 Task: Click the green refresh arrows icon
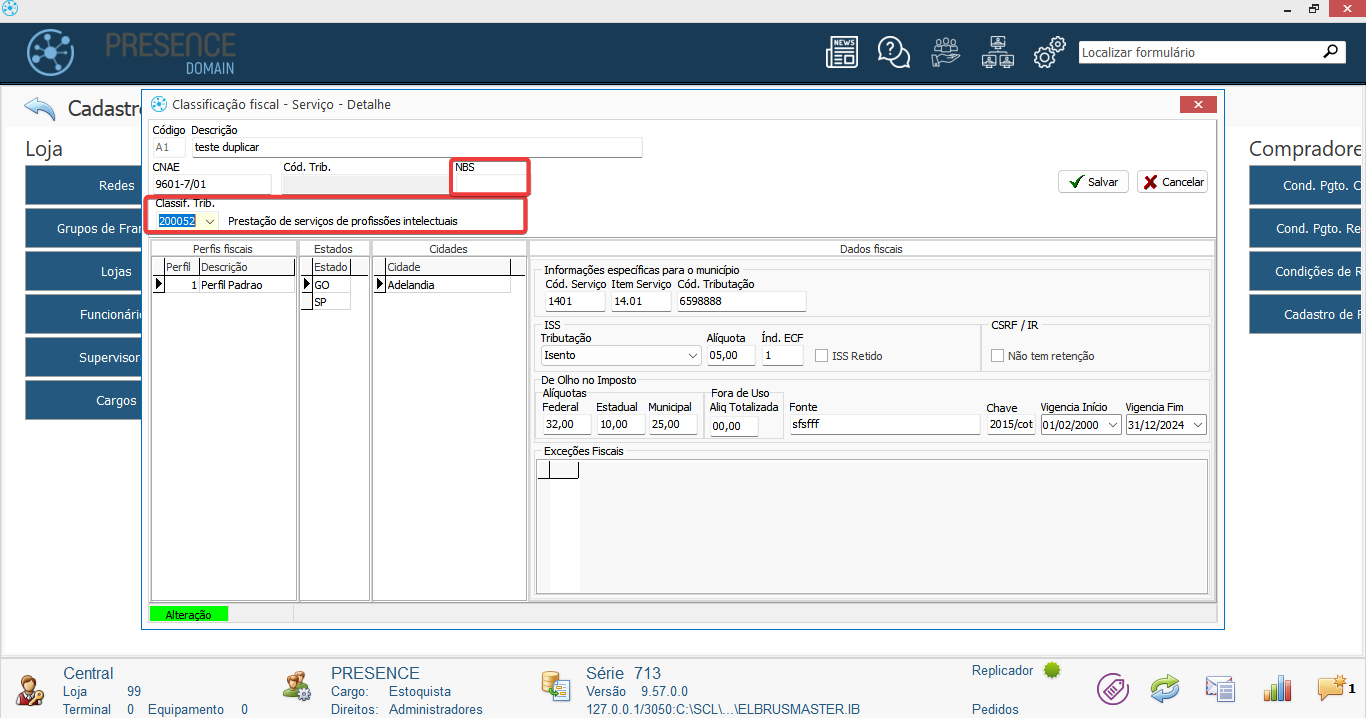pos(1165,688)
